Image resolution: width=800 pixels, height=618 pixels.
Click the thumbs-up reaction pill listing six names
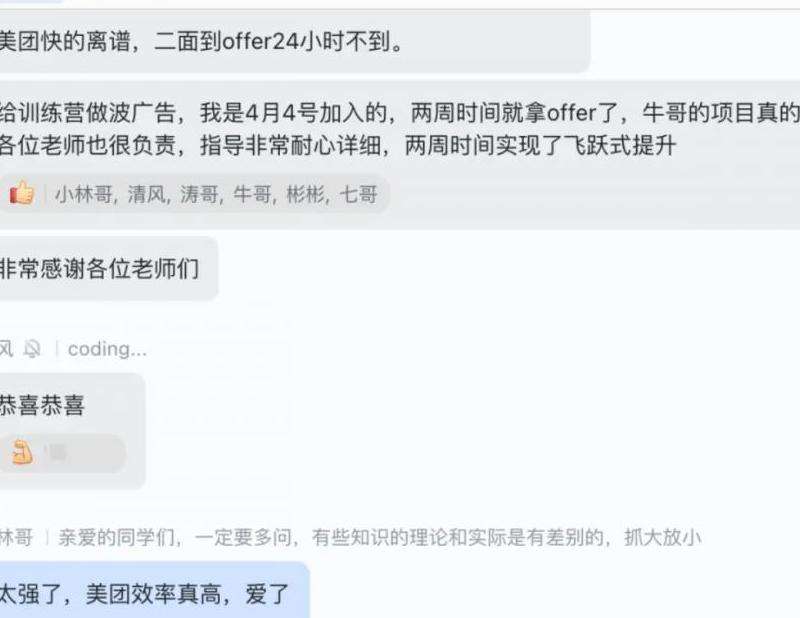click(x=194, y=194)
